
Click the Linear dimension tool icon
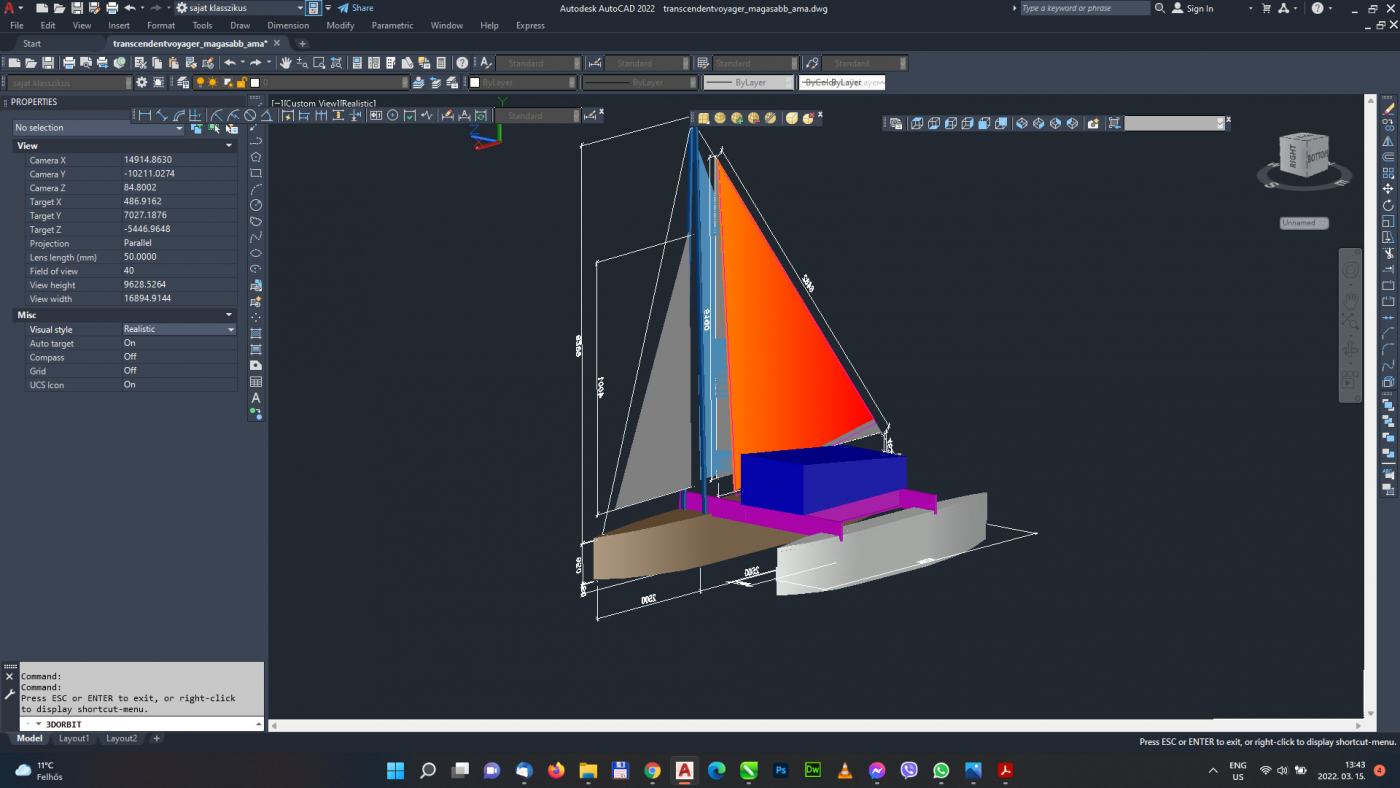pyautogui.click(x=145, y=116)
